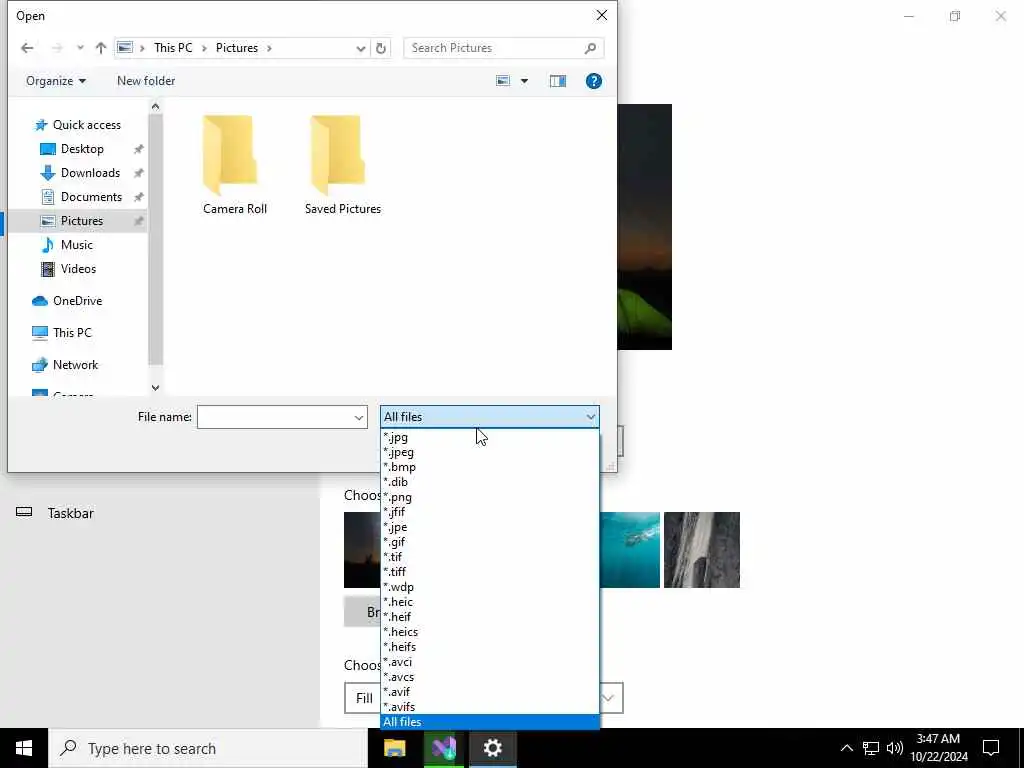Choose *.tif file filter
This screenshot has width=1024, height=768.
point(489,558)
